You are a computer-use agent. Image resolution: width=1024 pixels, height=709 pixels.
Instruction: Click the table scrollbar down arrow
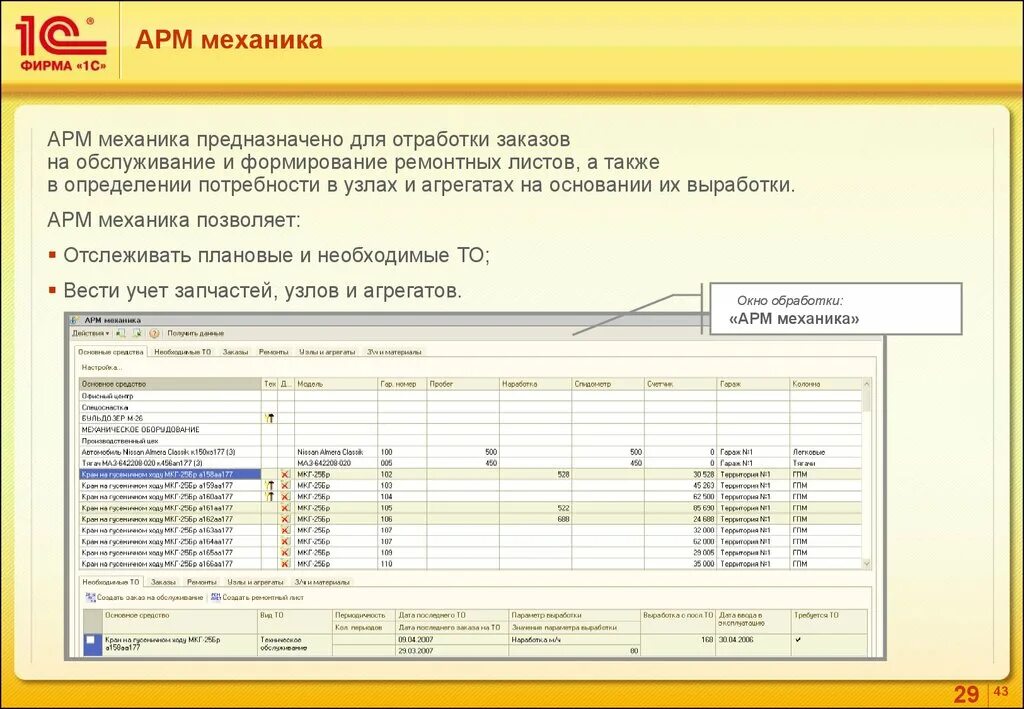(867, 563)
